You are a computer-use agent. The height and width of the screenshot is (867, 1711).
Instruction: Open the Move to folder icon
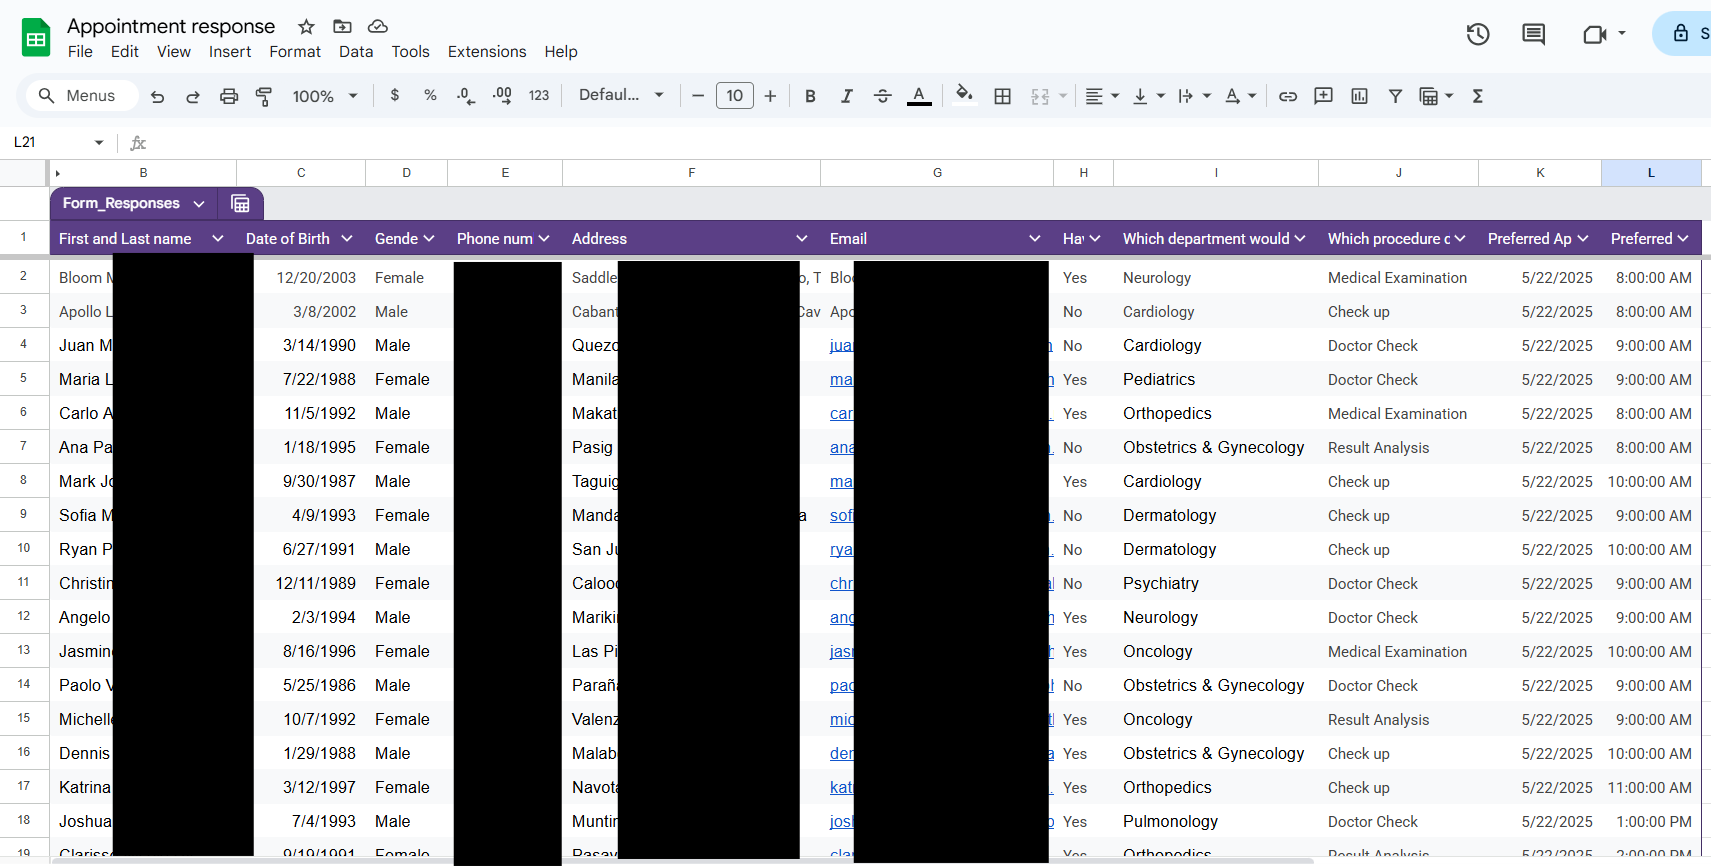click(342, 27)
